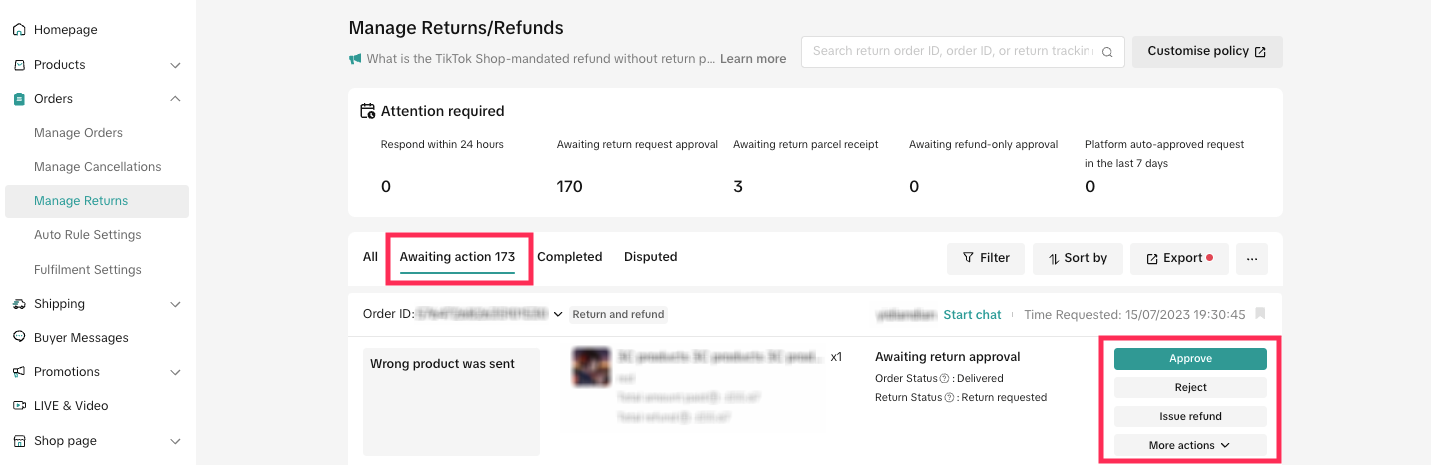
Task: Click the Buyer Messages chat bubble icon
Action: (19, 338)
